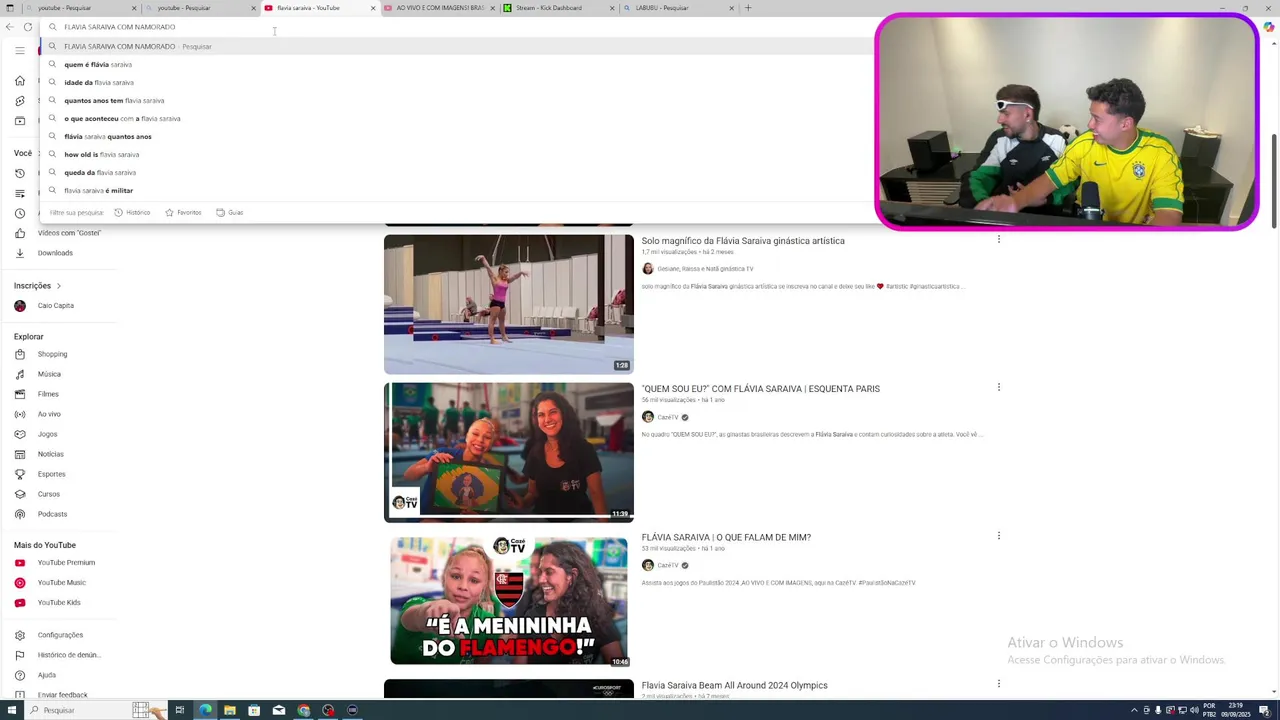Open YouTube Music from sidebar icon
Viewport: 1280px width, 720px height.
[x=20, y=583]
